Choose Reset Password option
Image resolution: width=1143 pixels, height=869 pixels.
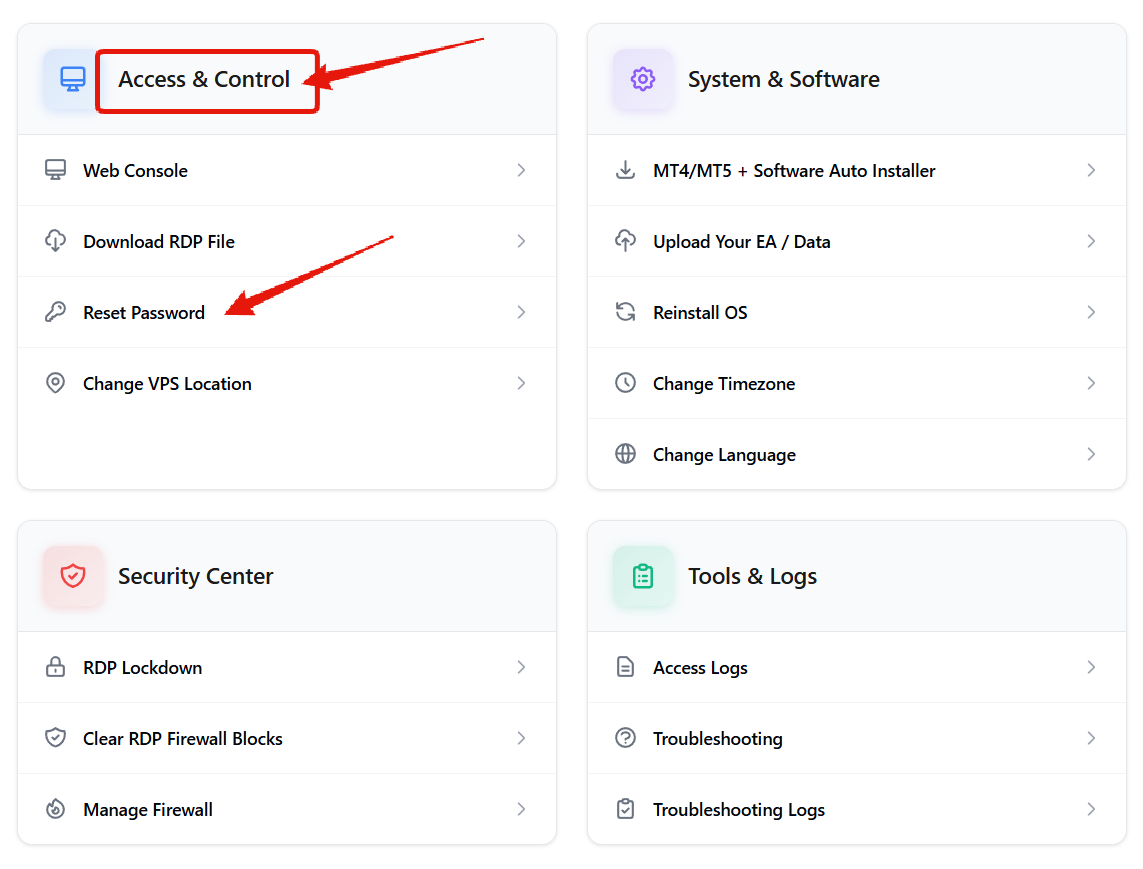286,312
